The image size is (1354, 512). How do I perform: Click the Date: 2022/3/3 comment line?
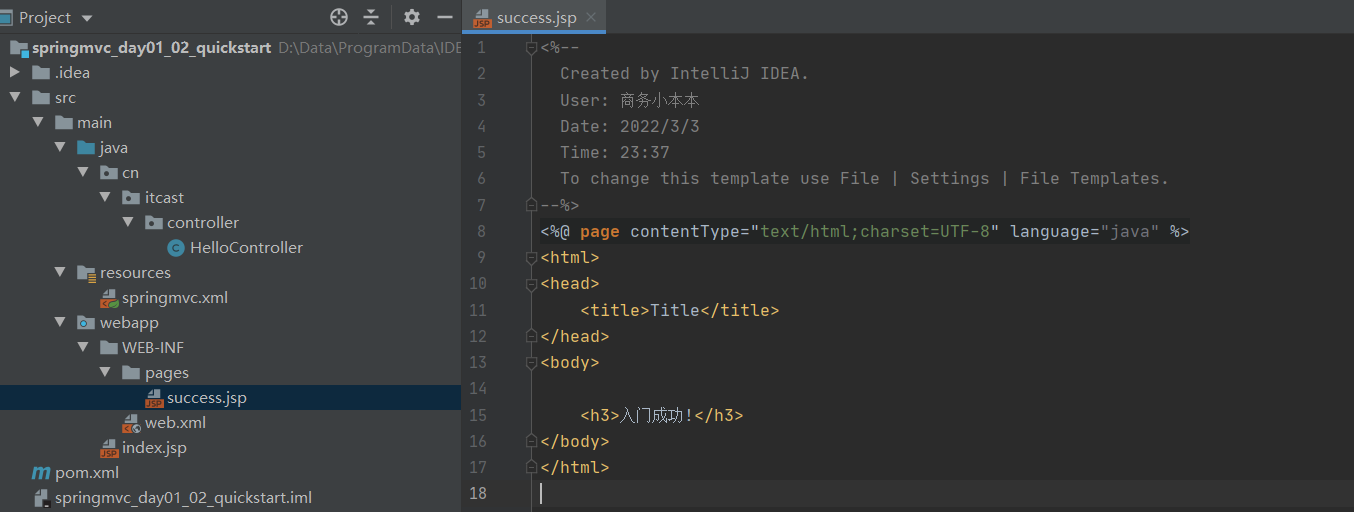coord(630,126)
